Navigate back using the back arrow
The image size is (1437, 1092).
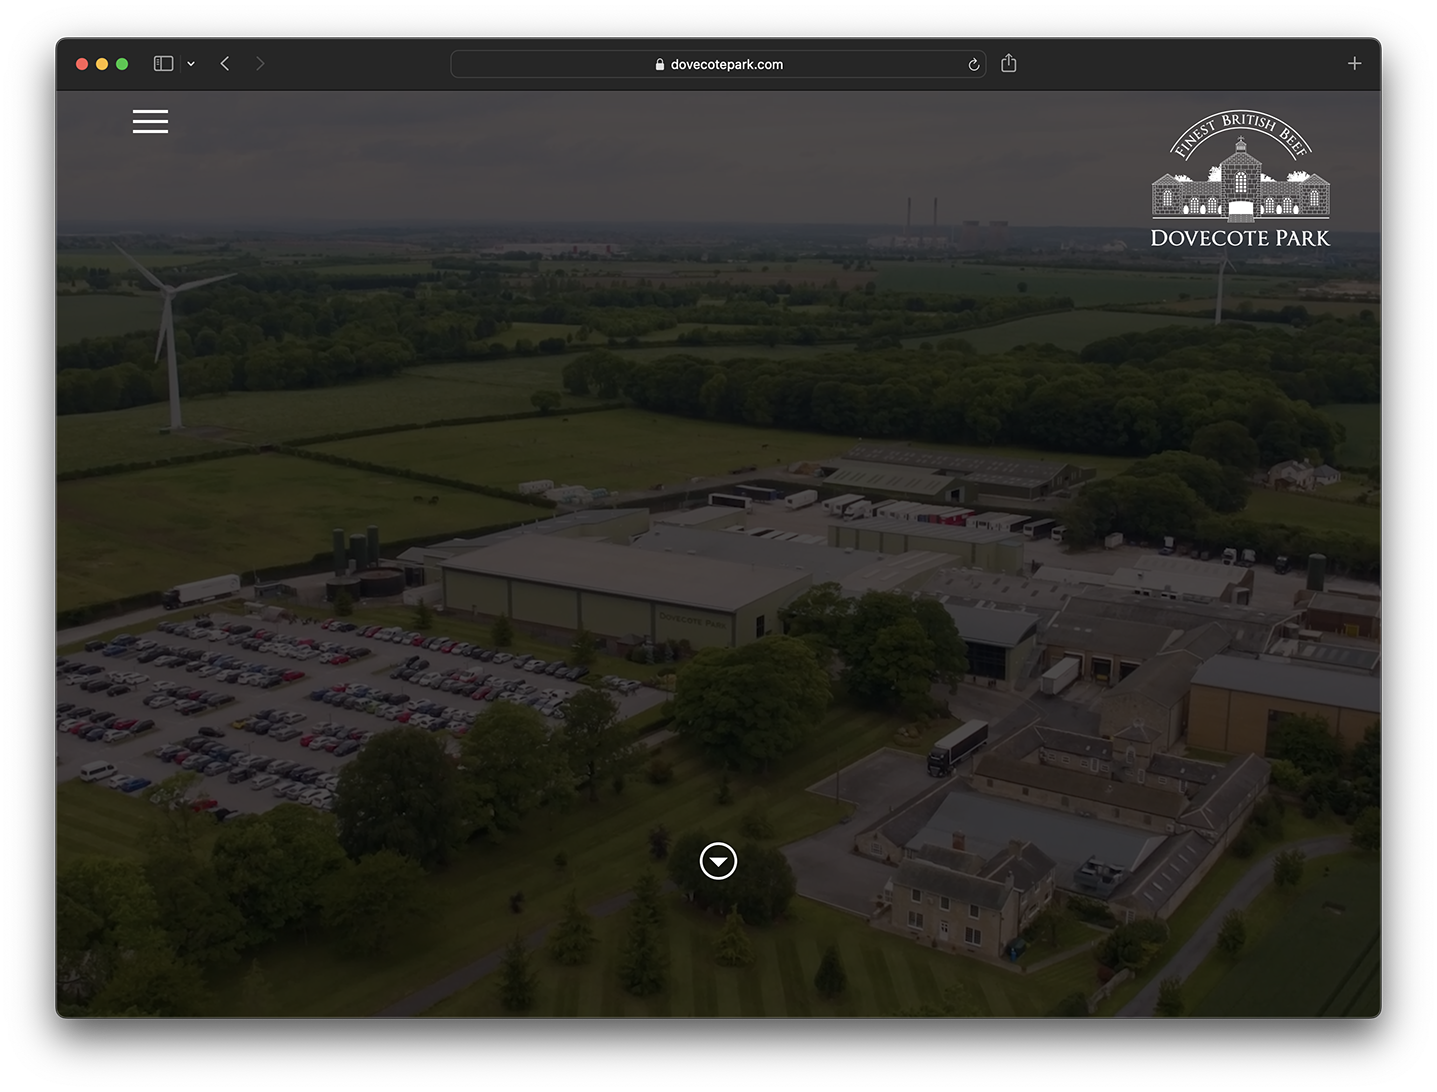[x=224, y=63]
